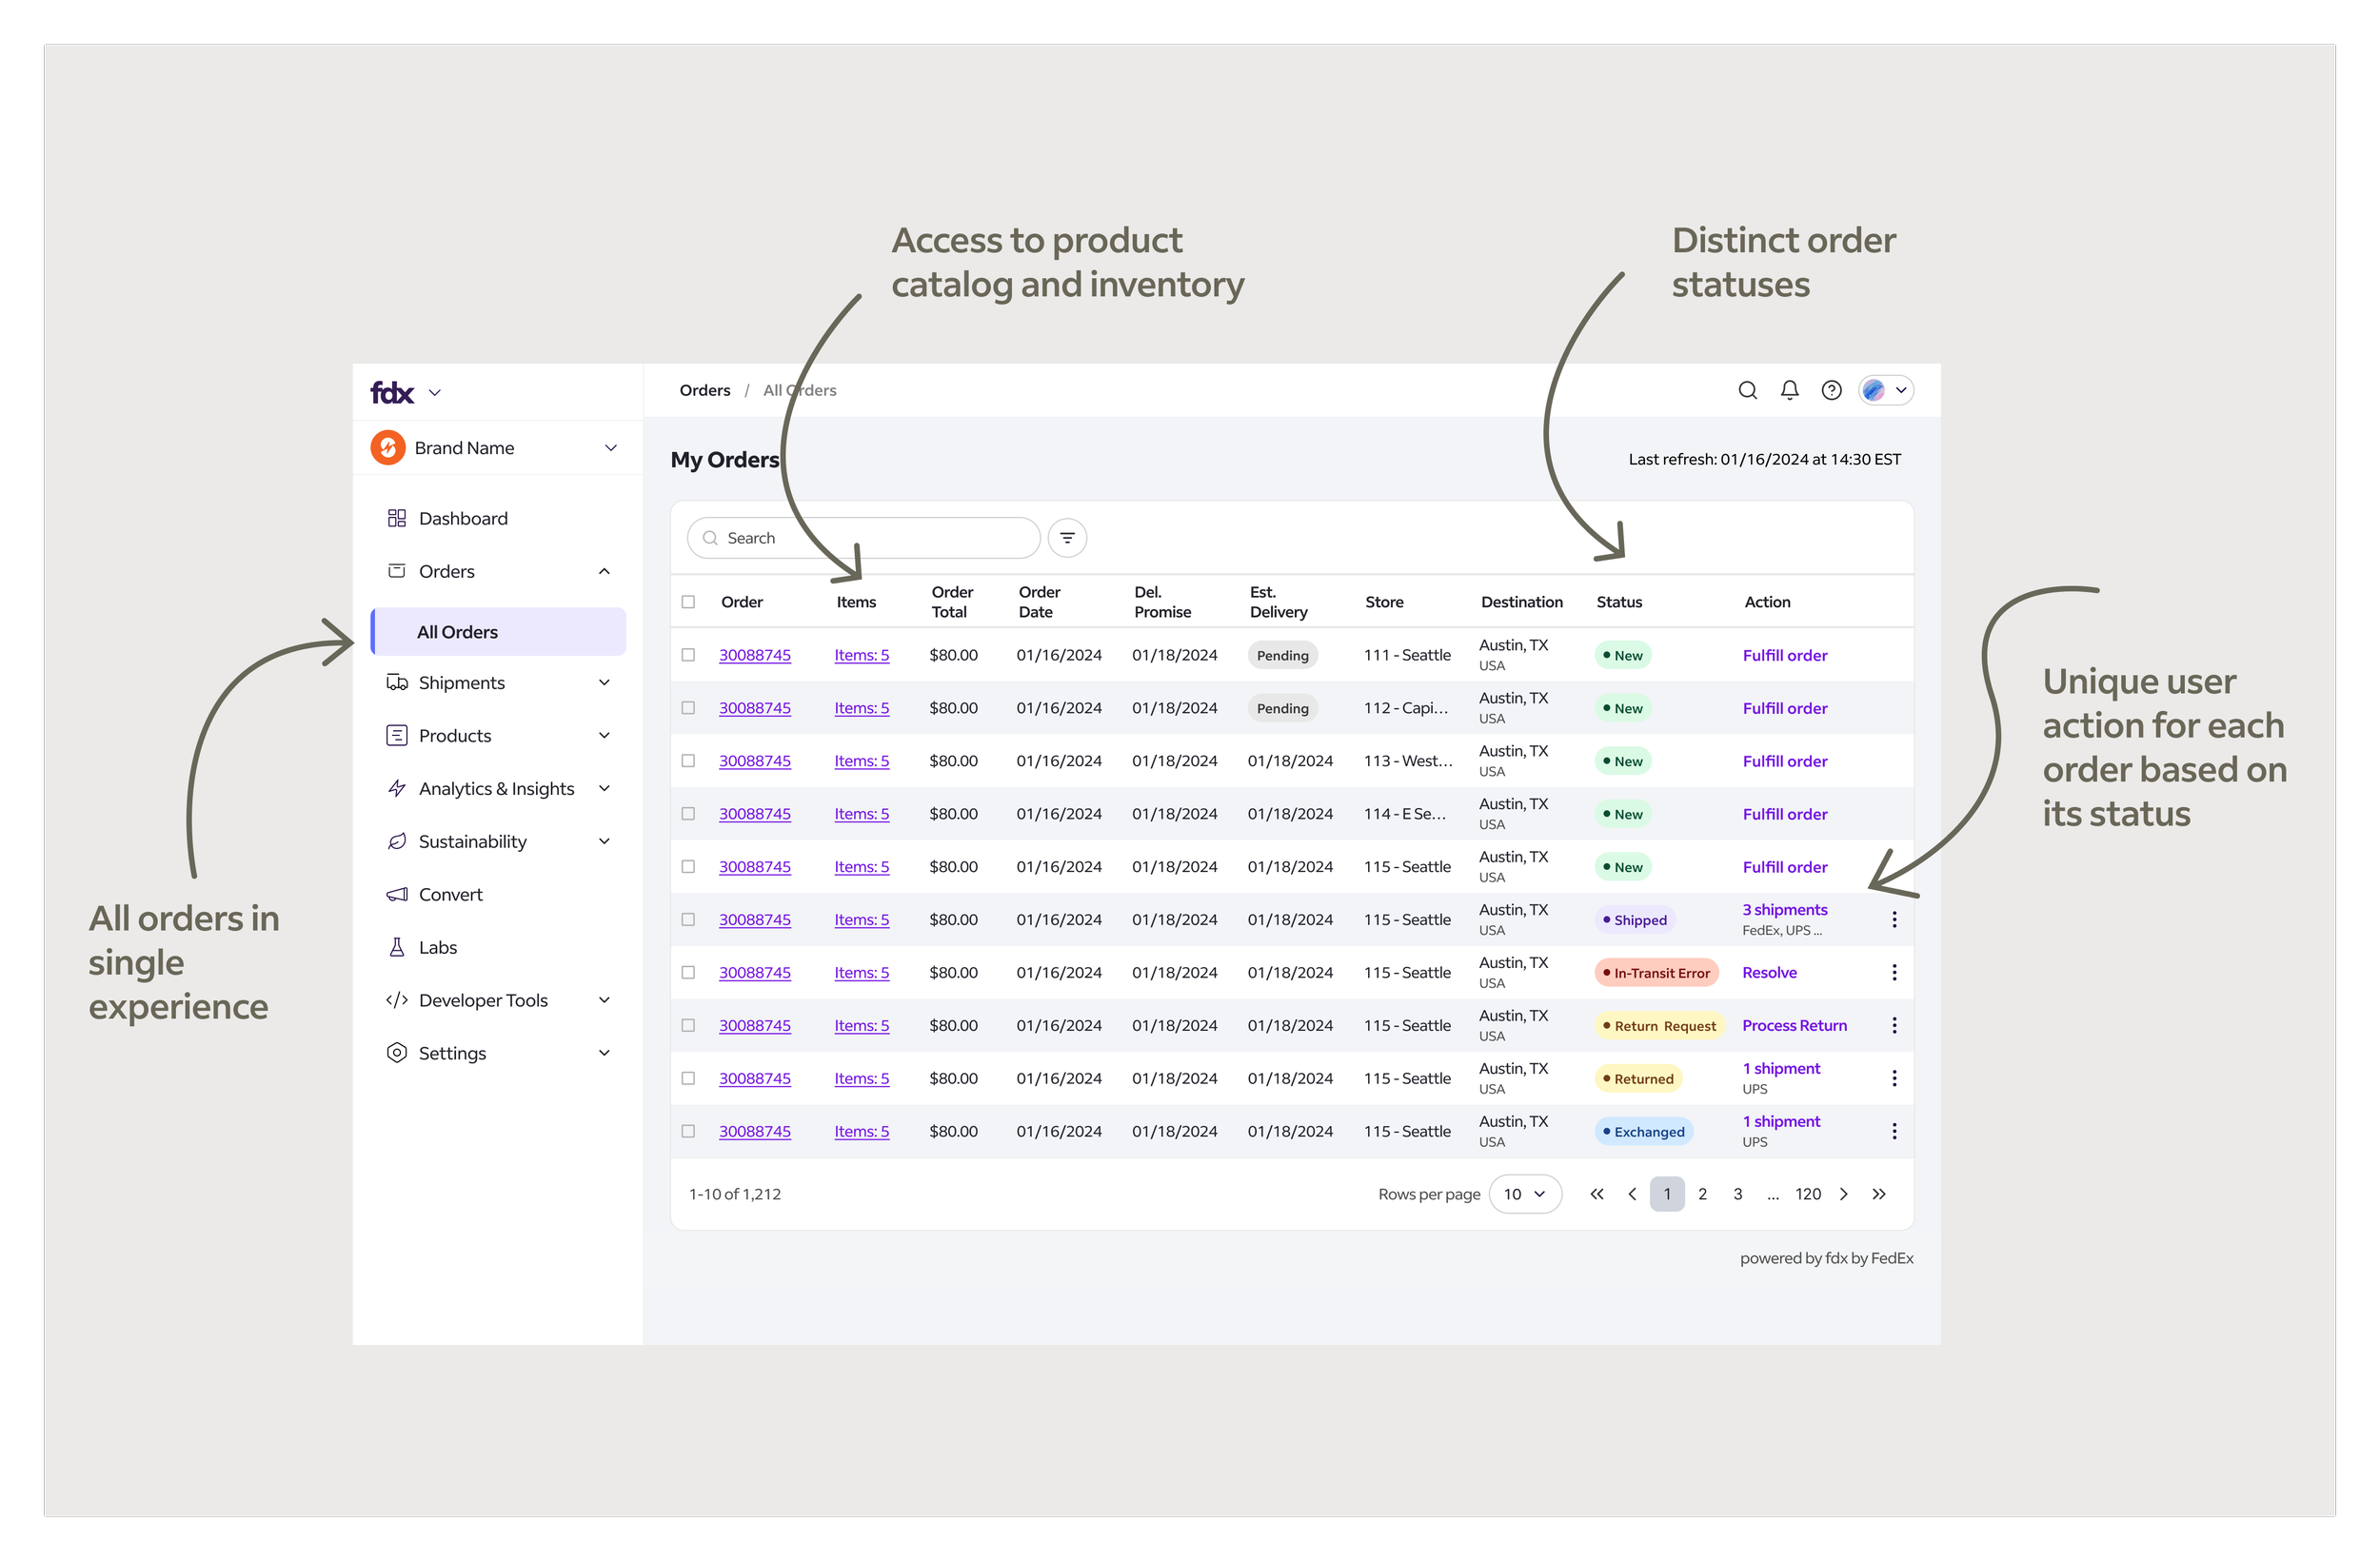Open the Rows per page dropdown
The width and height of the screenshot is (2380, 1561).
point(1524,1194)
